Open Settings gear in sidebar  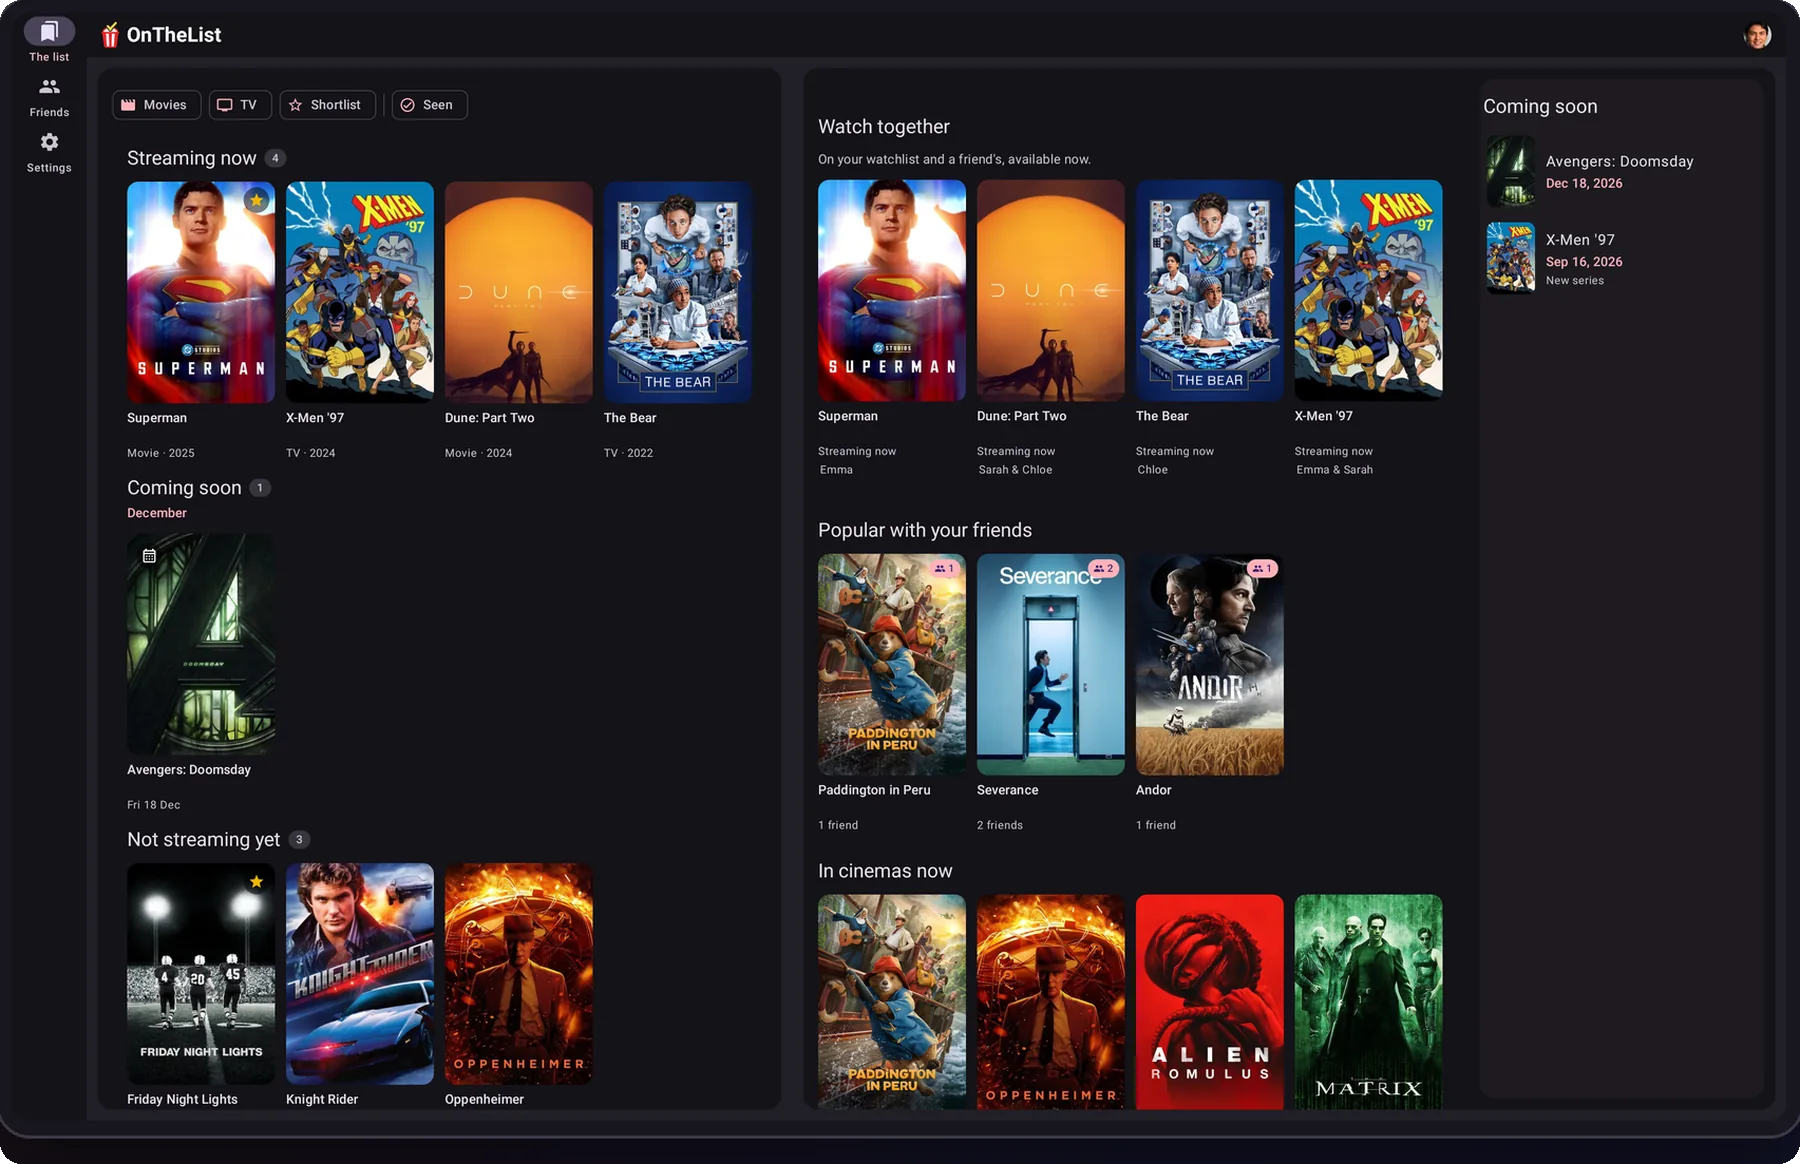point(49,153)
